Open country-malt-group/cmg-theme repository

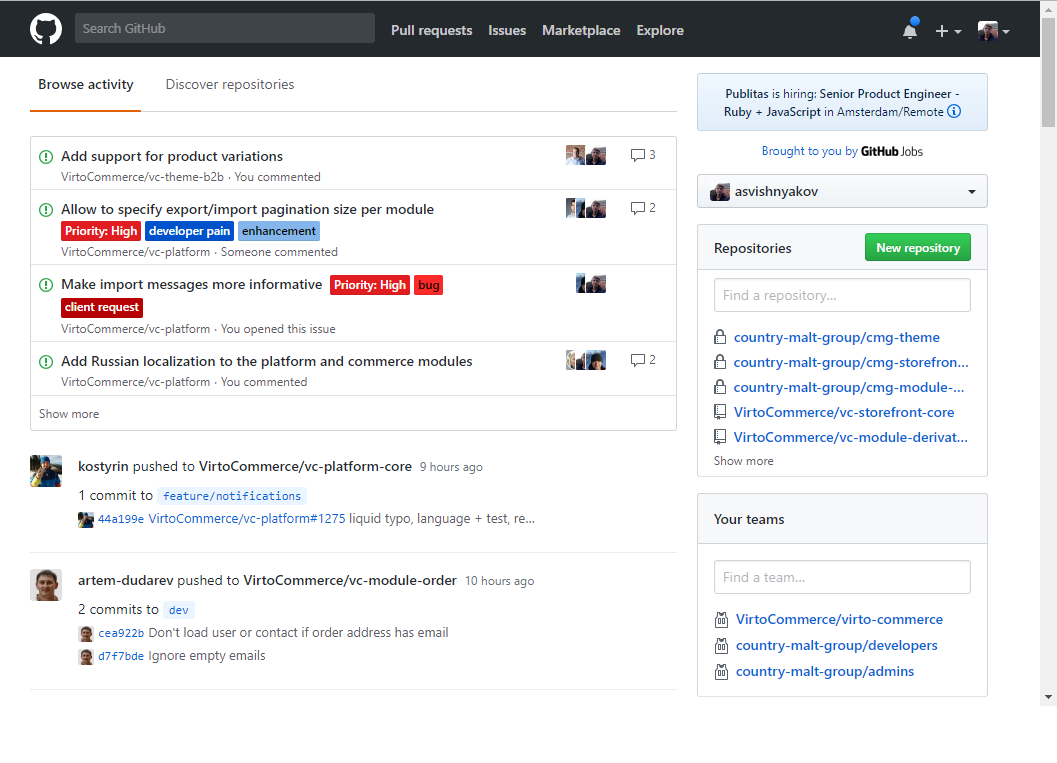[837, 337]
